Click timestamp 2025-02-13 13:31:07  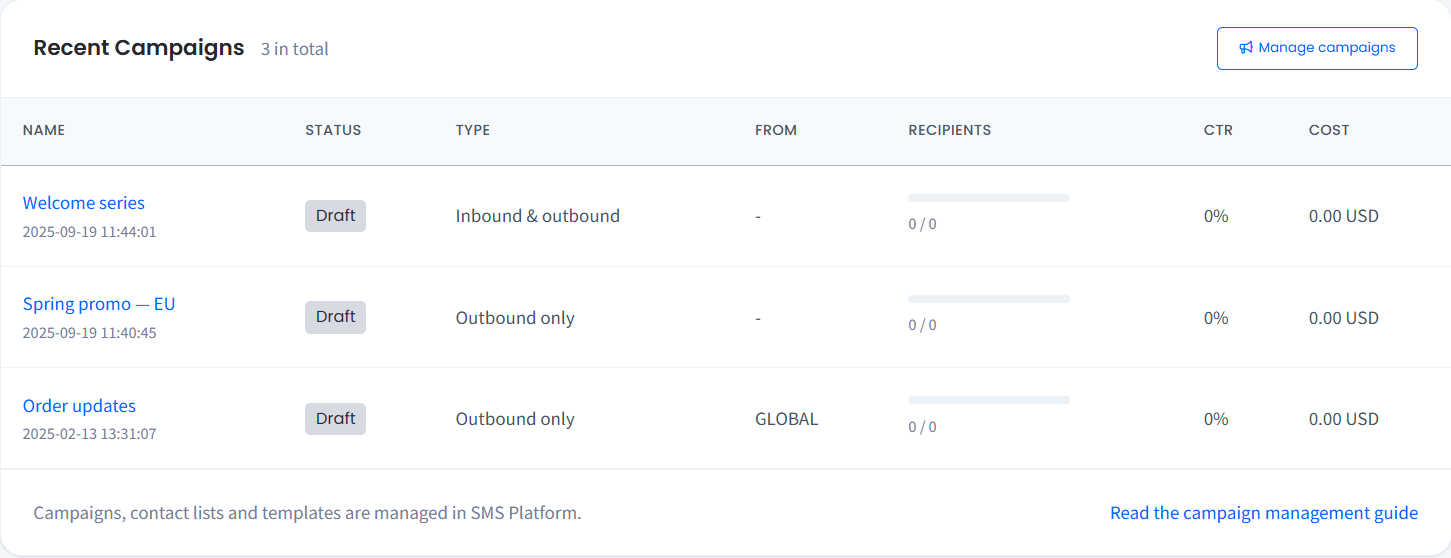[x=90, y=434]
